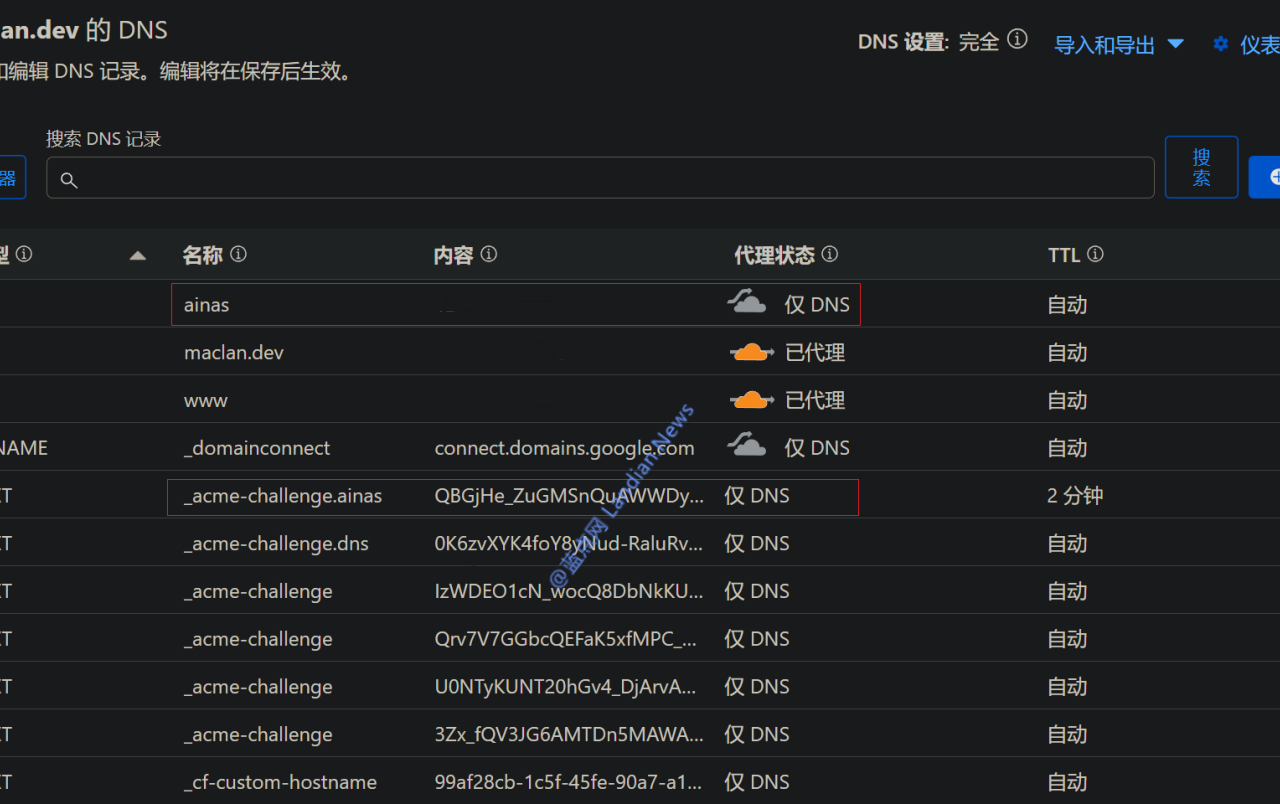Image resolution: width=1280 pixels, height=804 pixels.
Task: Select the www record name
Action: [x=206, y=401]
